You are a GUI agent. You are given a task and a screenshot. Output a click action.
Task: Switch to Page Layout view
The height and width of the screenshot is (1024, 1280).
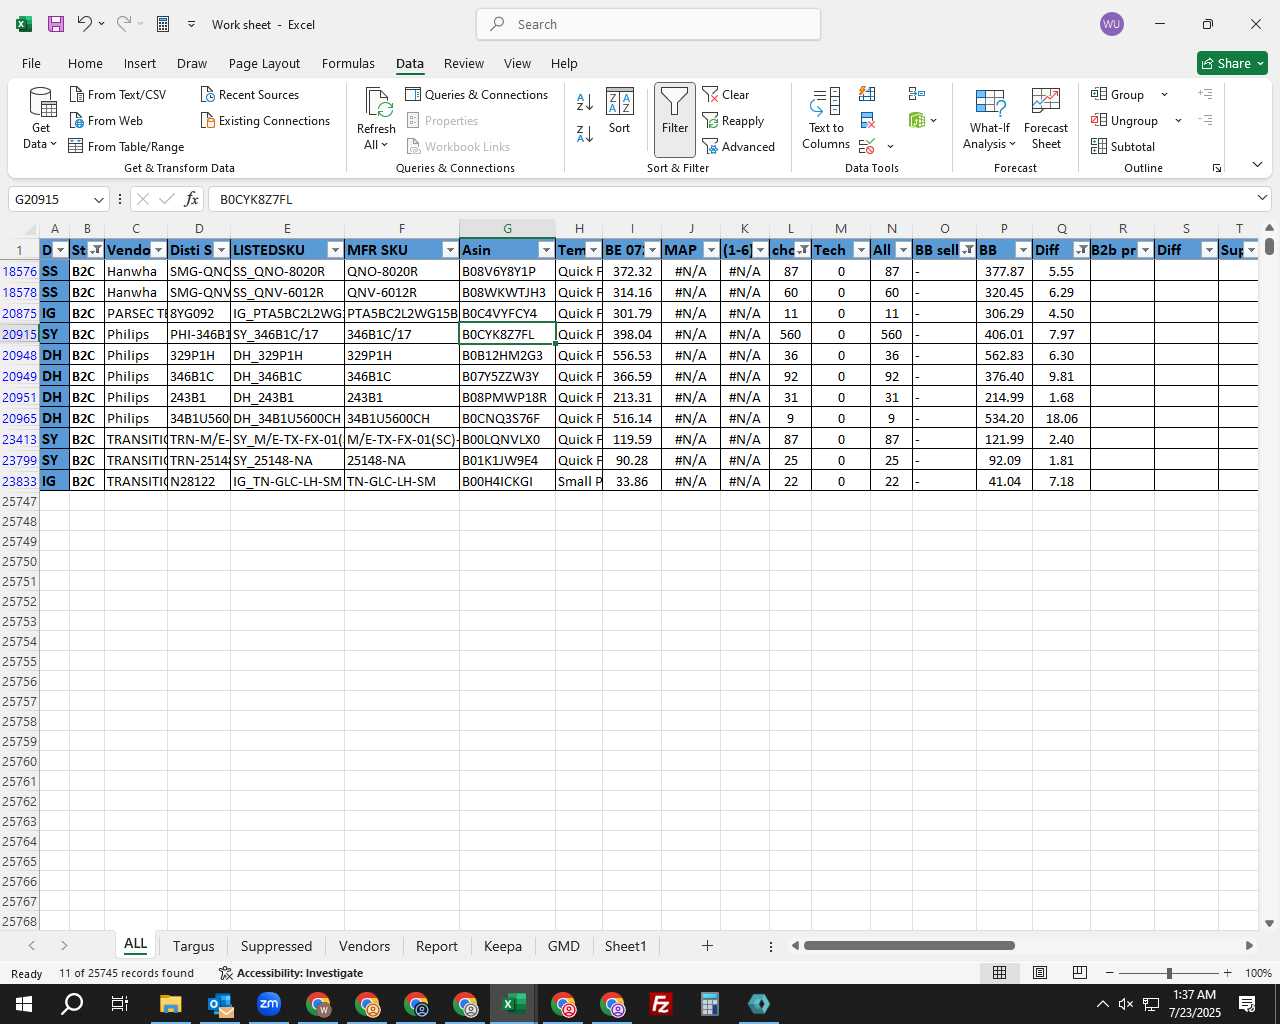(x=1040, y=973)
